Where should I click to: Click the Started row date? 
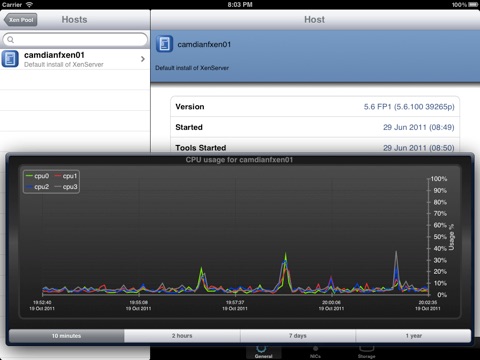pyautogui.click(x=419, y=127)
